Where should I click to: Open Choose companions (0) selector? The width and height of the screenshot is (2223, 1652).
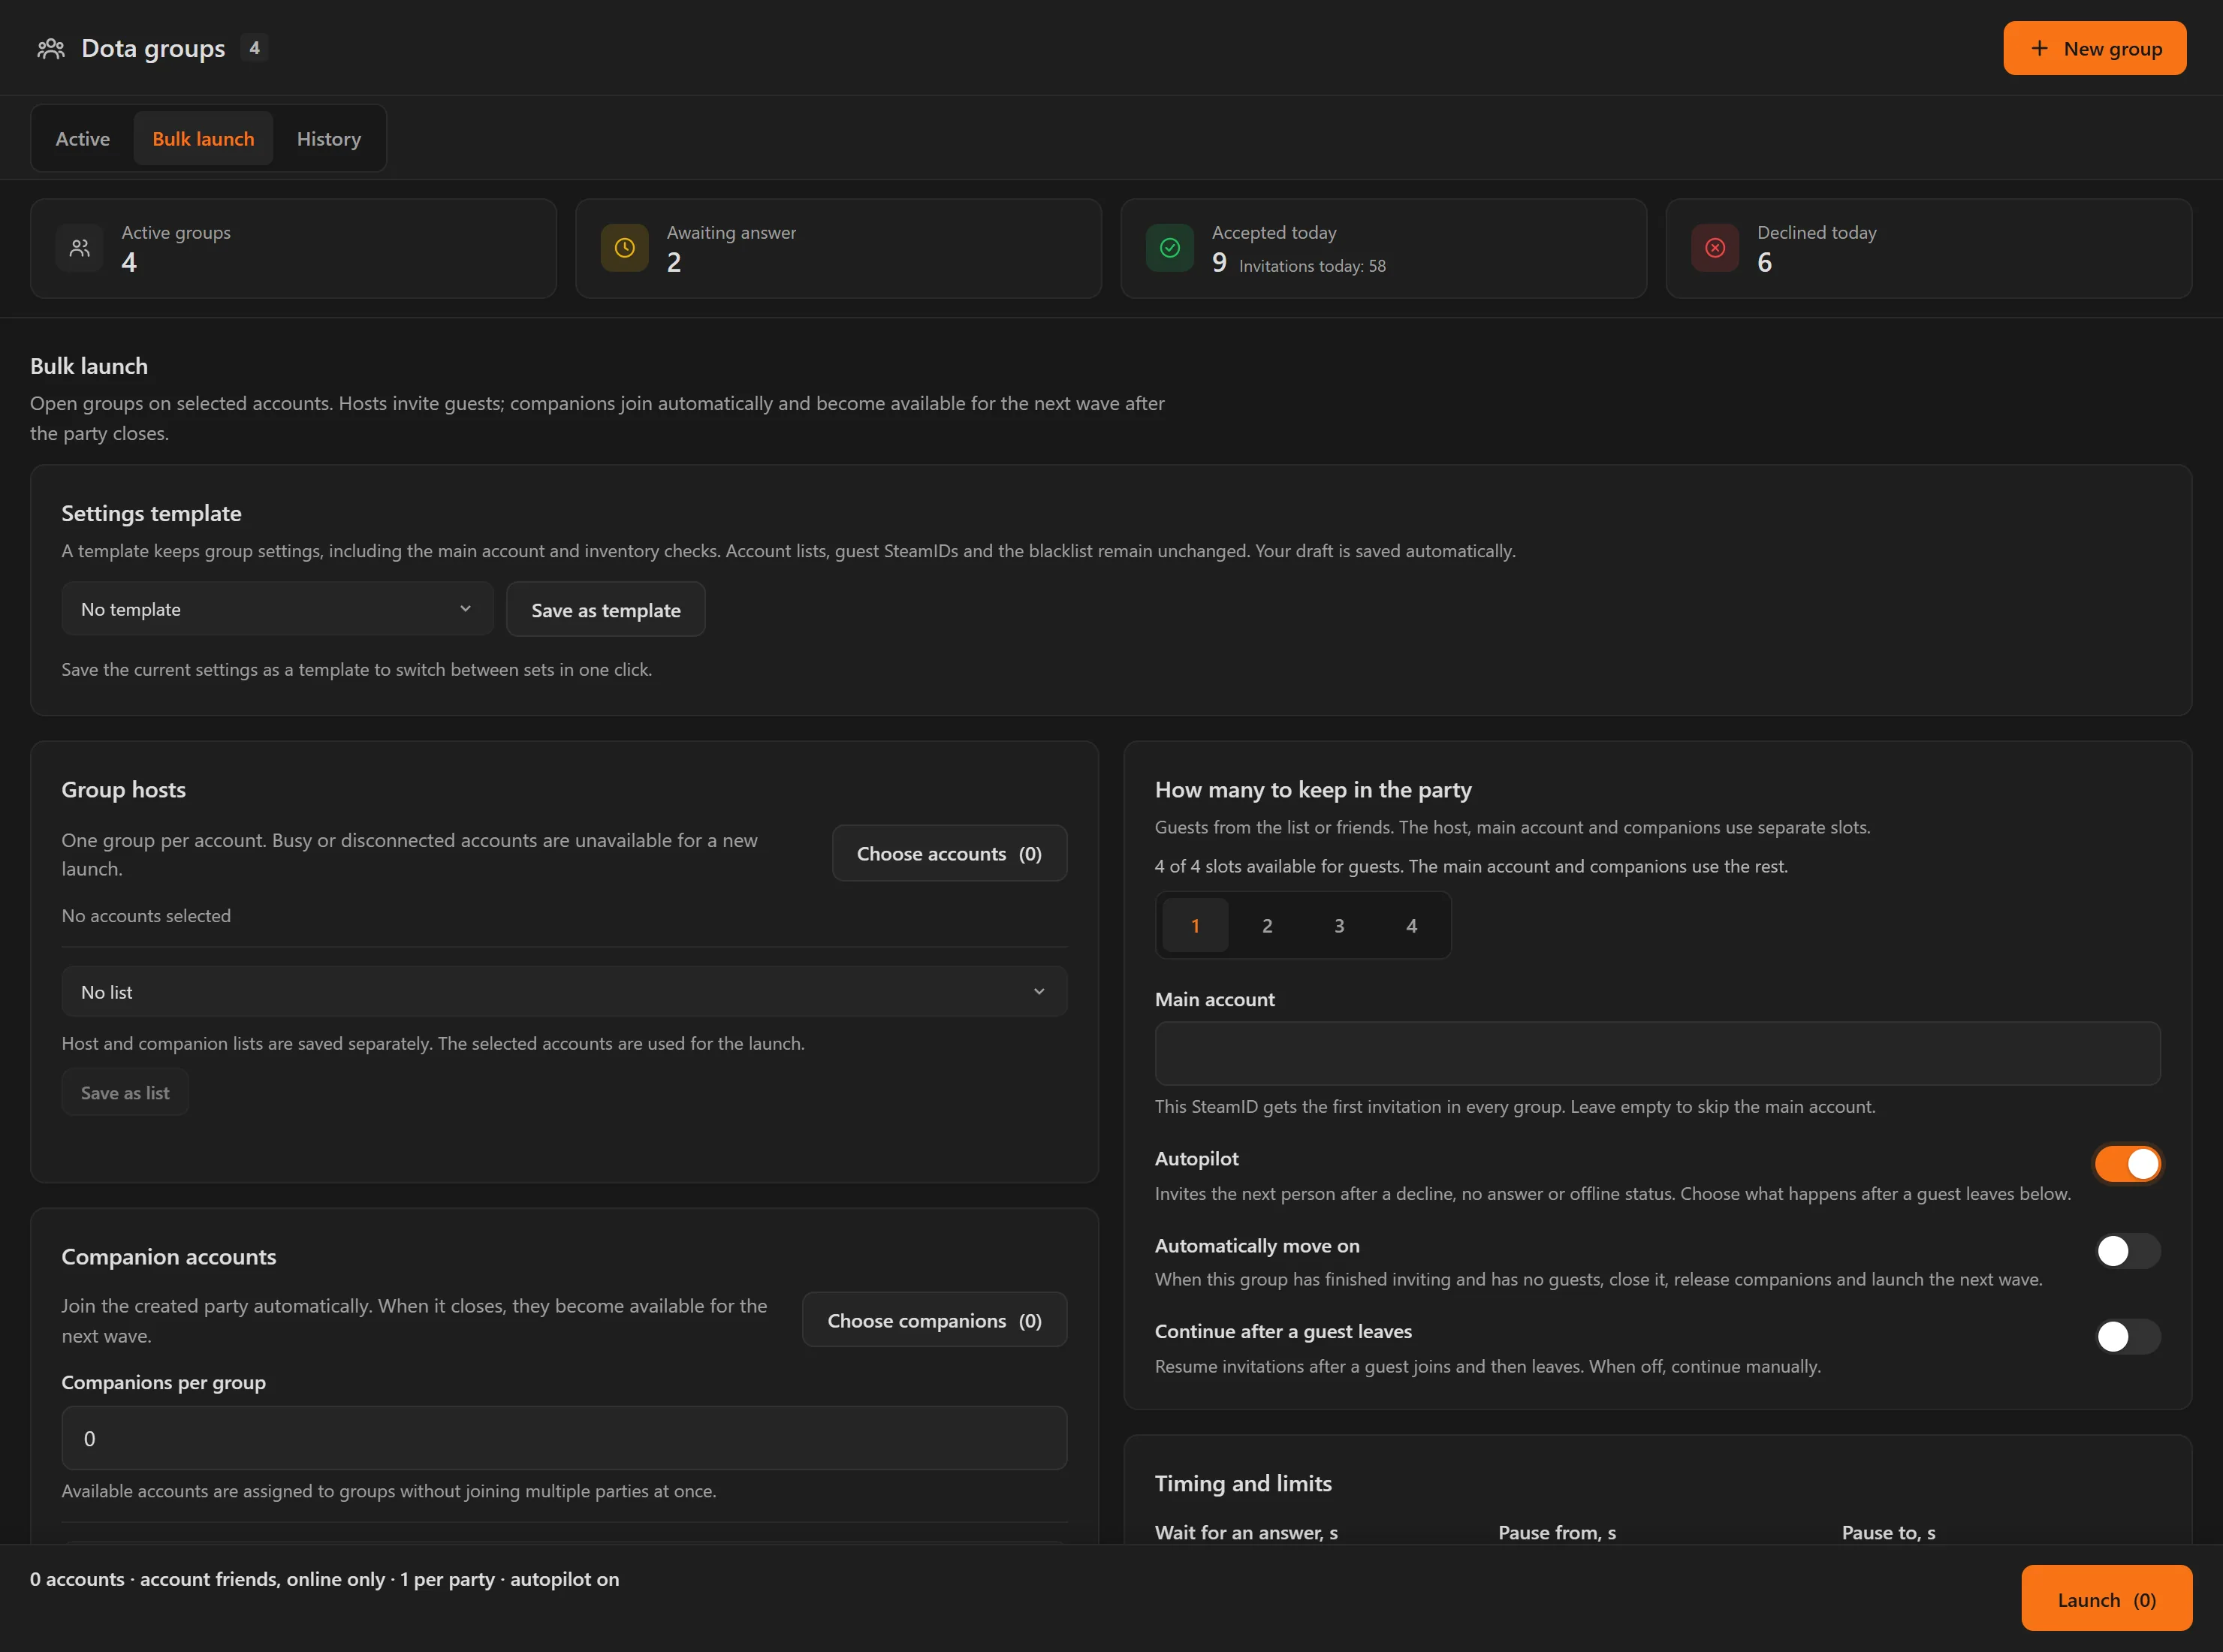coord(934,1320)
